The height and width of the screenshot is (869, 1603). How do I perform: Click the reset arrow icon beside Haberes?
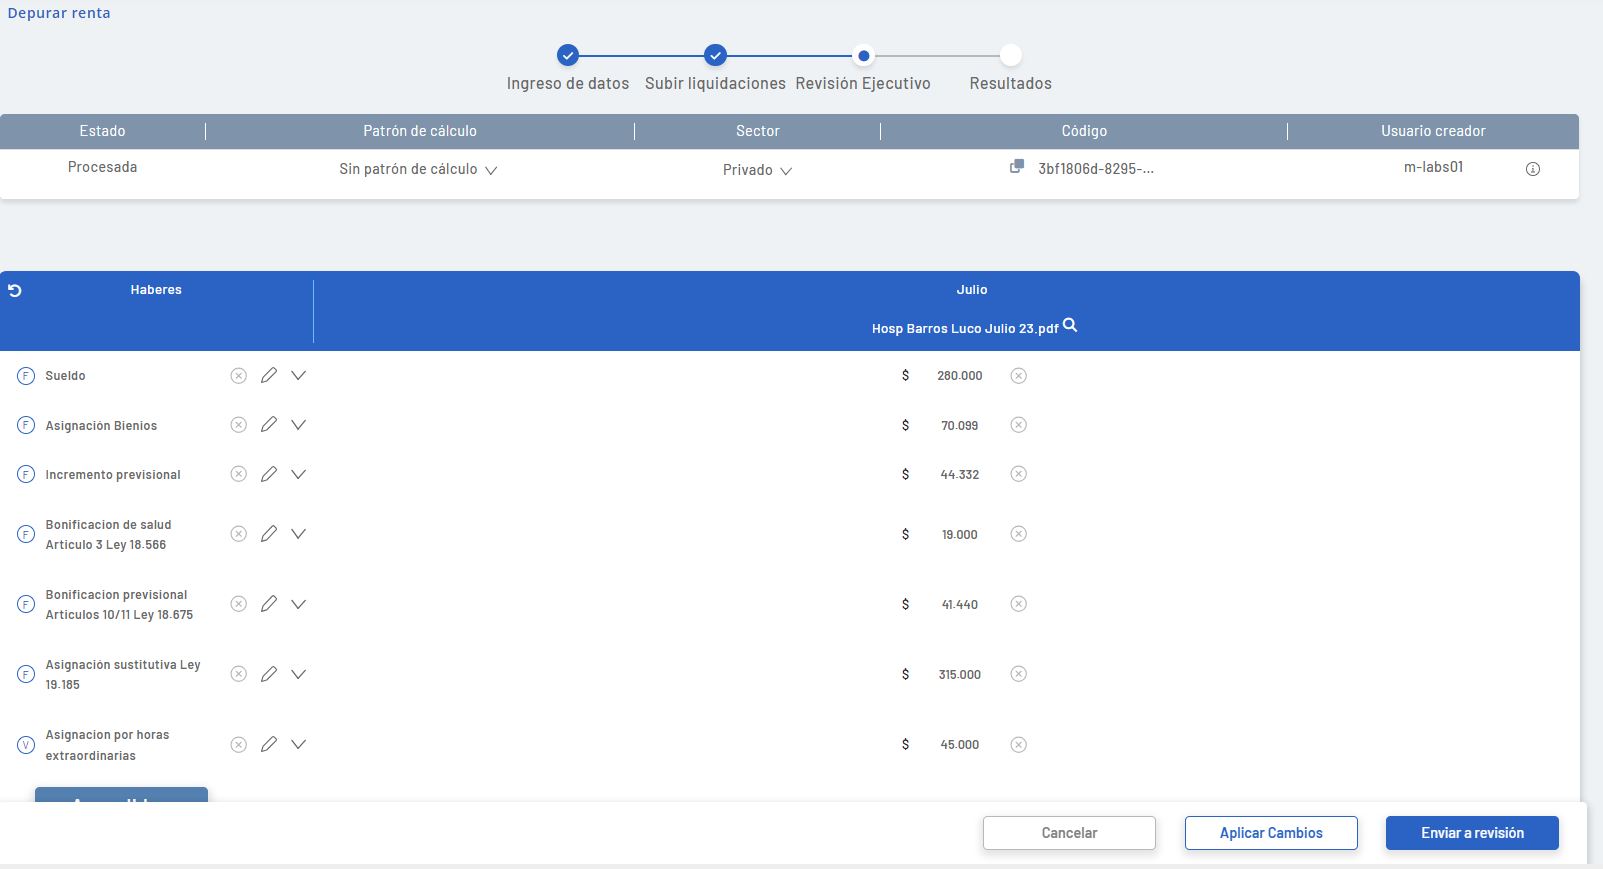click(x=15, y=290)
